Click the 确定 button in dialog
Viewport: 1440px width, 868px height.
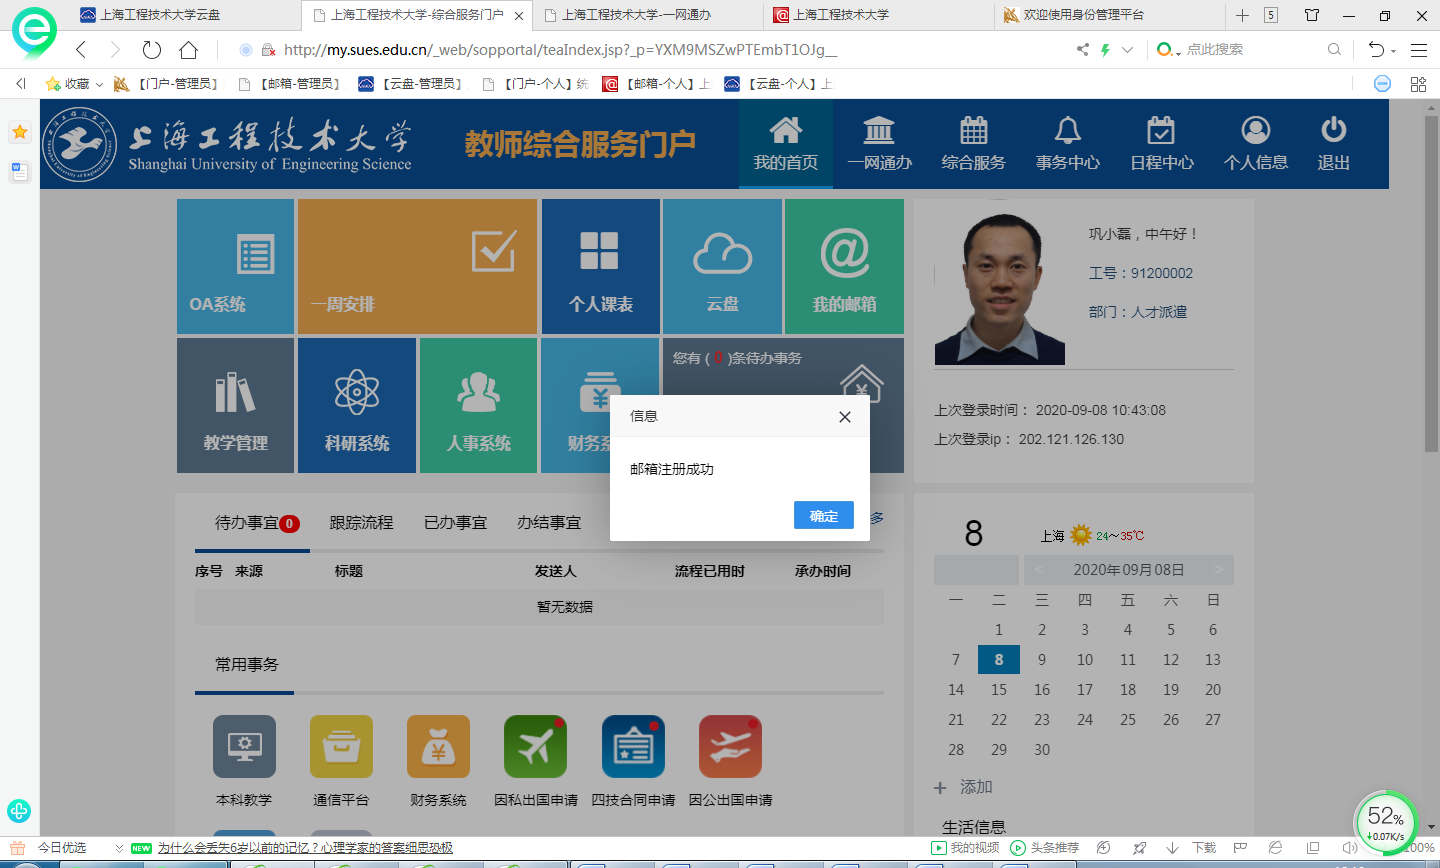pos(824,515)
